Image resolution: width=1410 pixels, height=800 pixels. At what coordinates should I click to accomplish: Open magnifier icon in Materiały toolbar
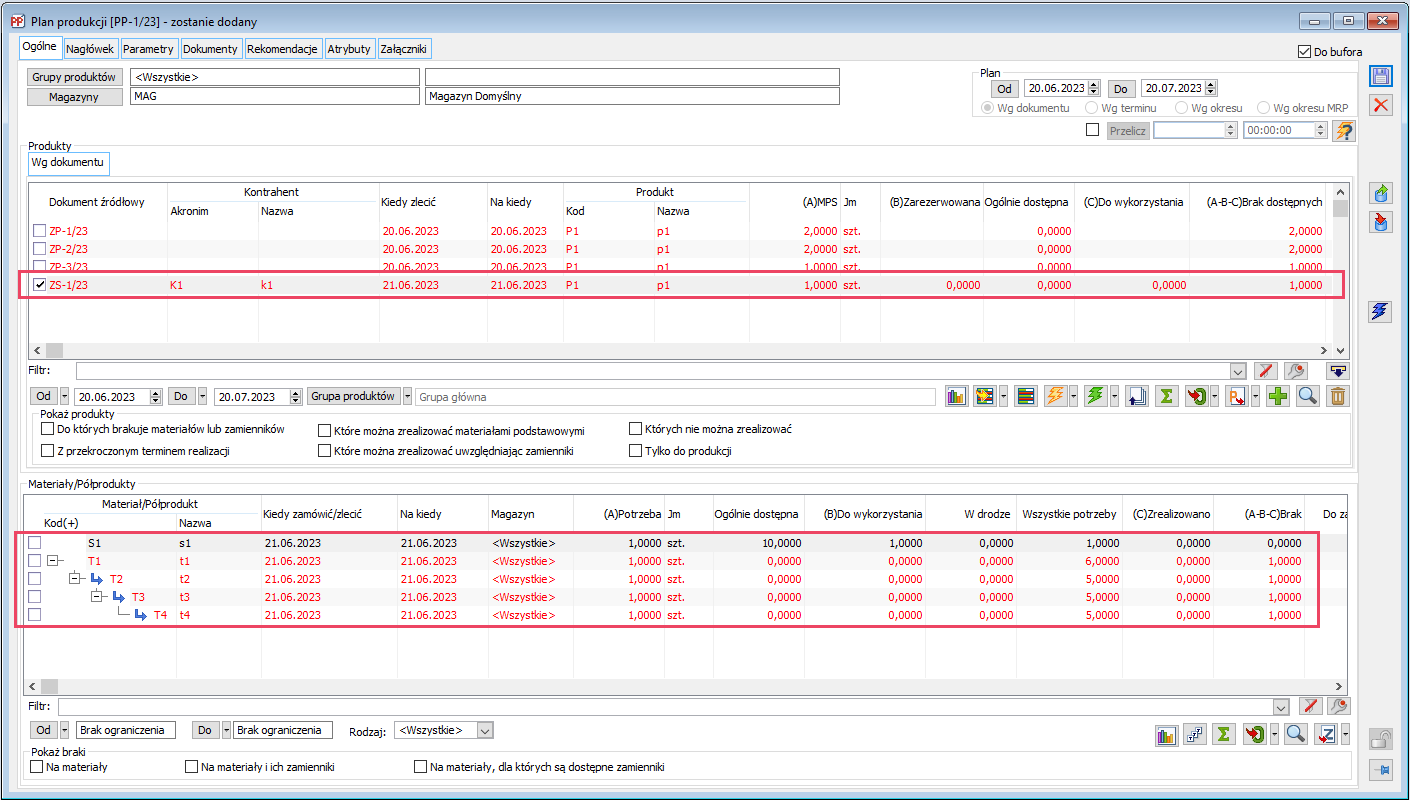[x=1296, y=735]
